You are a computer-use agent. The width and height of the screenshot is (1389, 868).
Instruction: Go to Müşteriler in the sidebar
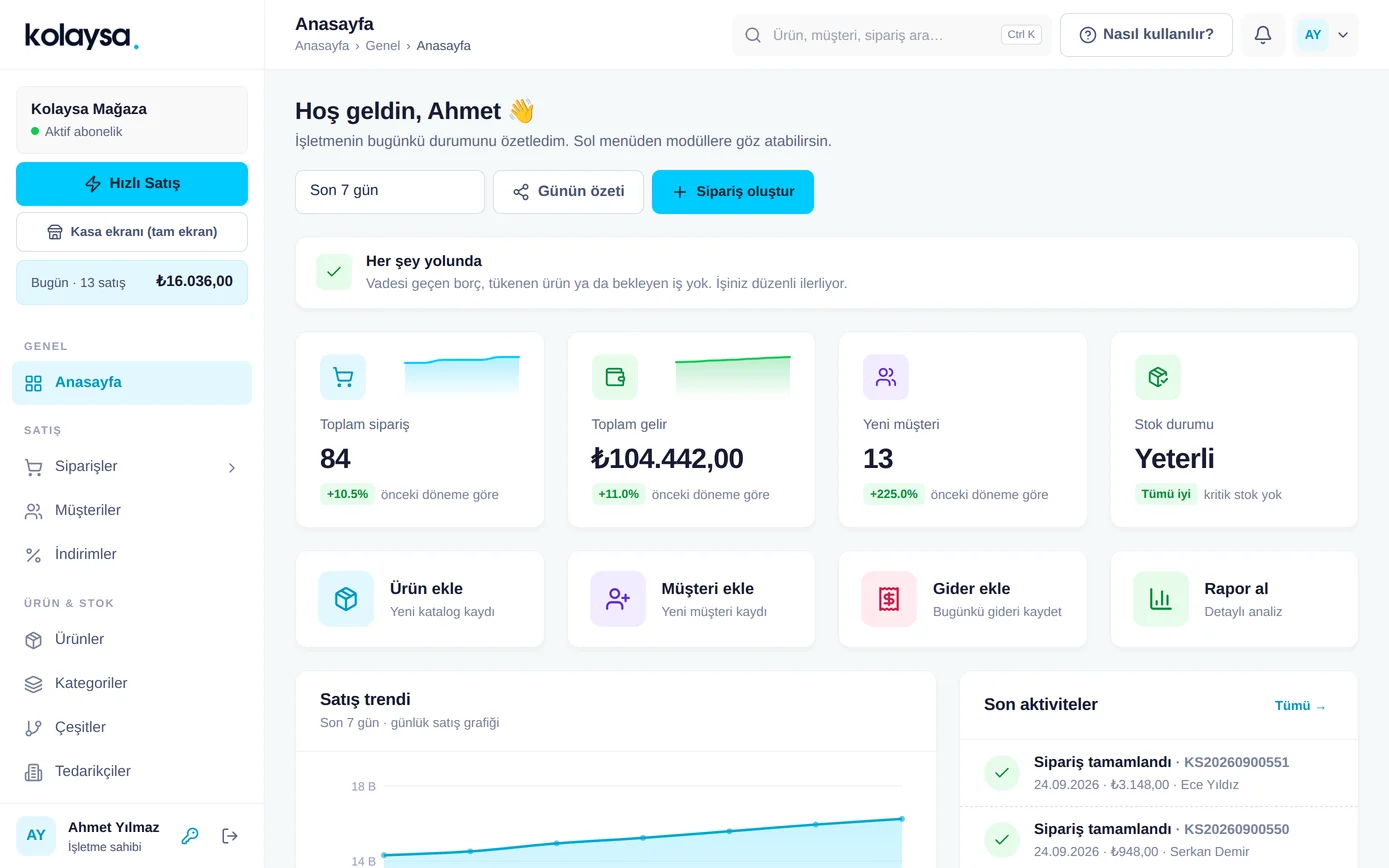pos(132,511)
